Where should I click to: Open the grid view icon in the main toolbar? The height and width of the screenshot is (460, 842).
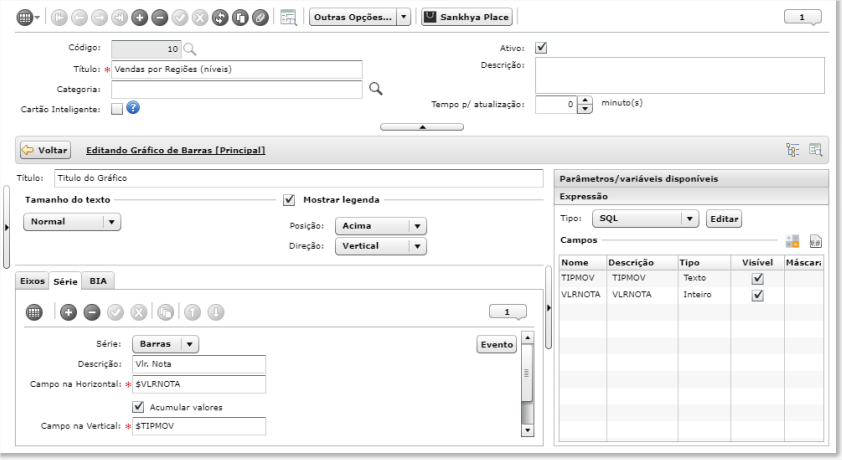pyautogui.click(x=25, y=18)
